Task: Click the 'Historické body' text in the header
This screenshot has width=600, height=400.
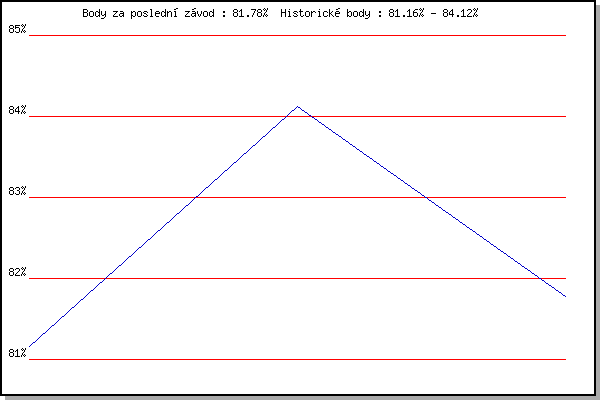Action: (x=326, y=13)
